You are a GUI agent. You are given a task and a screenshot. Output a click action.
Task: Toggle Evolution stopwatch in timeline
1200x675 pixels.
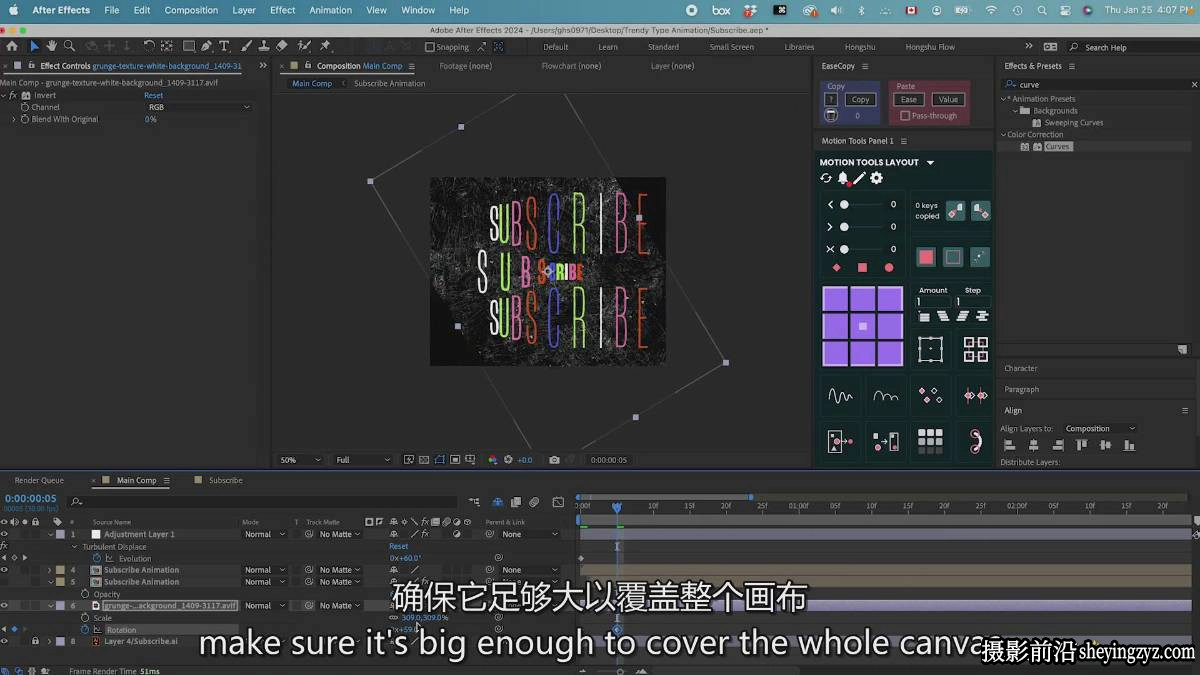coord(97,558)
